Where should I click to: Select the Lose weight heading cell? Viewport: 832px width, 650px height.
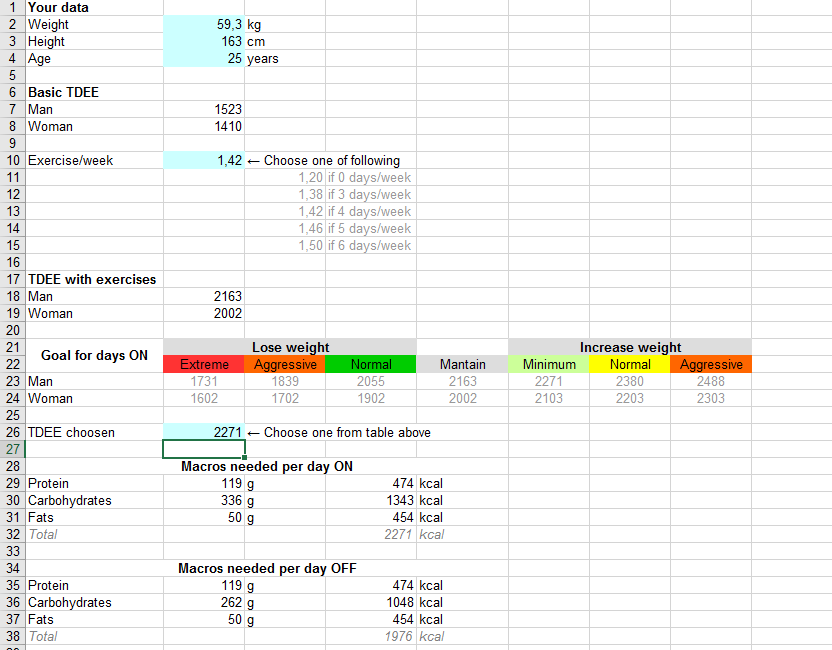click(290, 347)
